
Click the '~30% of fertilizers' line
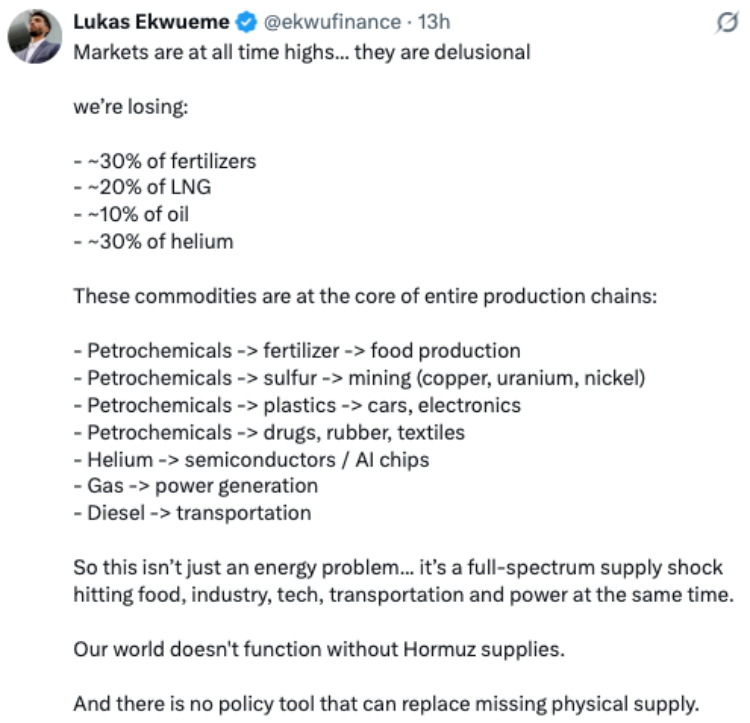[165, 161]
